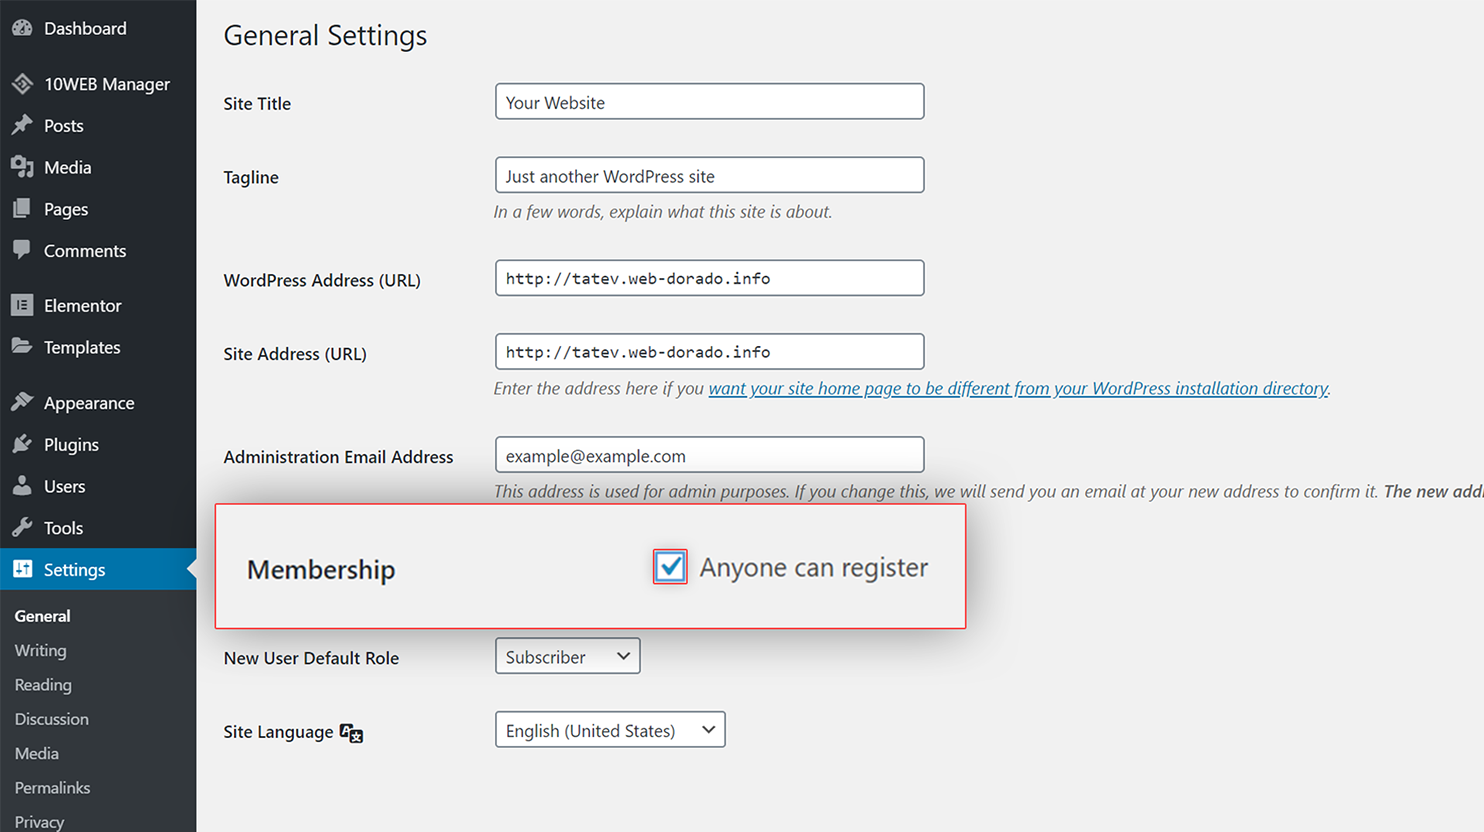Open Dashboard menu item
Image resolution: width=1484 pixels, height=832 pixels.
(98, 28)
